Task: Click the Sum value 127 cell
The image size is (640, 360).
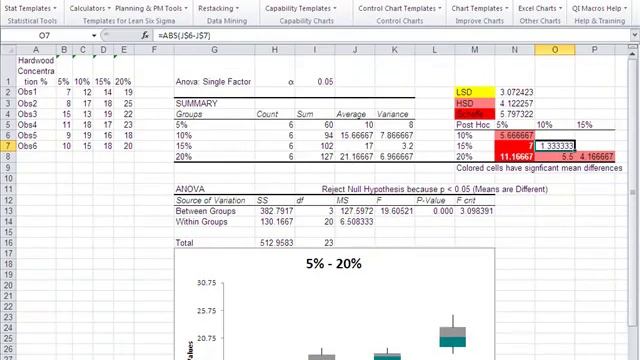Action: point(314,156)
